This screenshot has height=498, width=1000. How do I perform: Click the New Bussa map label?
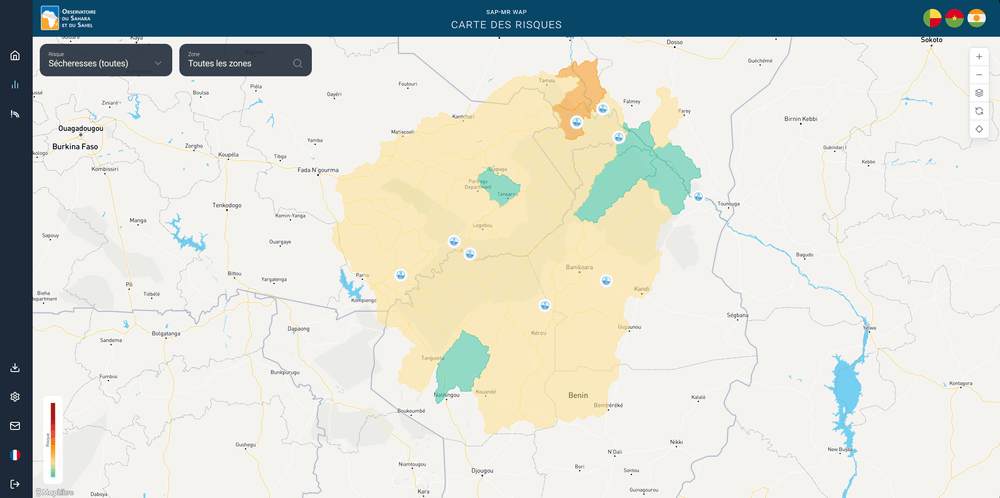pos(839,450)
